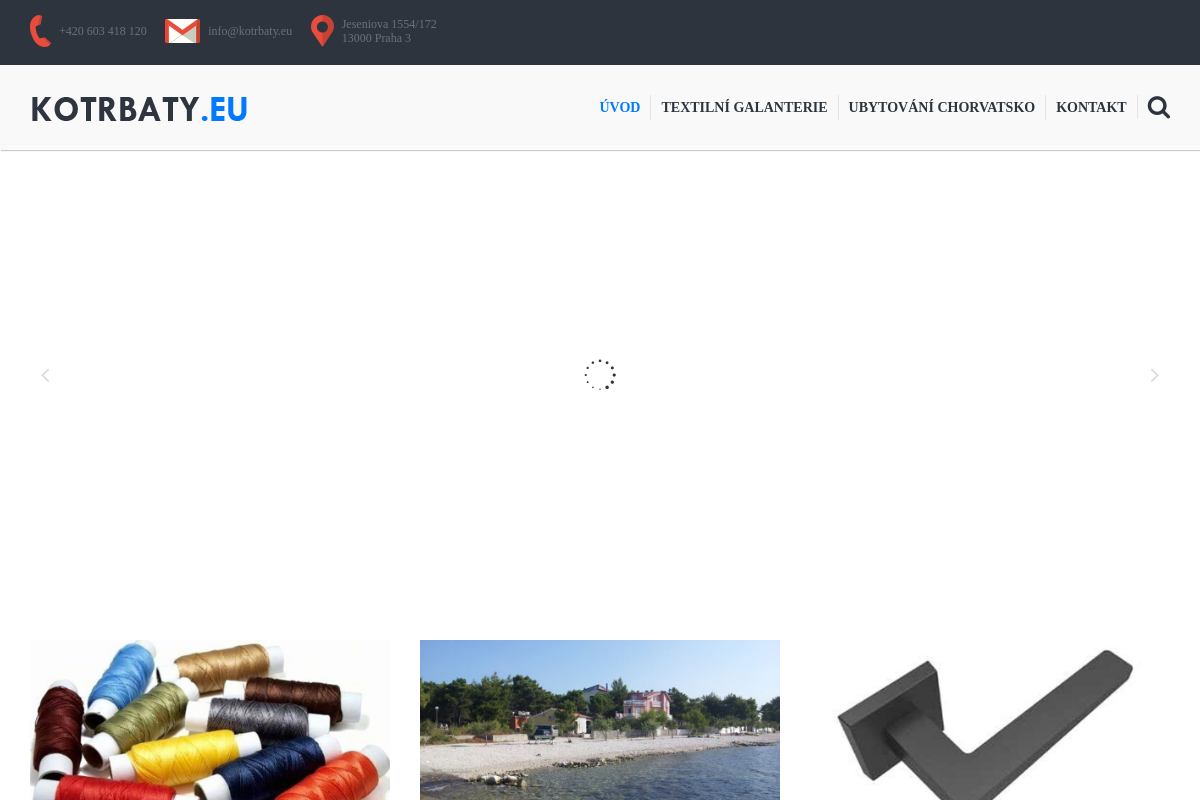Image resolution: width=1200 pixels, height=800 pixels.
Task: Go to previous slide with left arrow
Action: tap(45, 375)
